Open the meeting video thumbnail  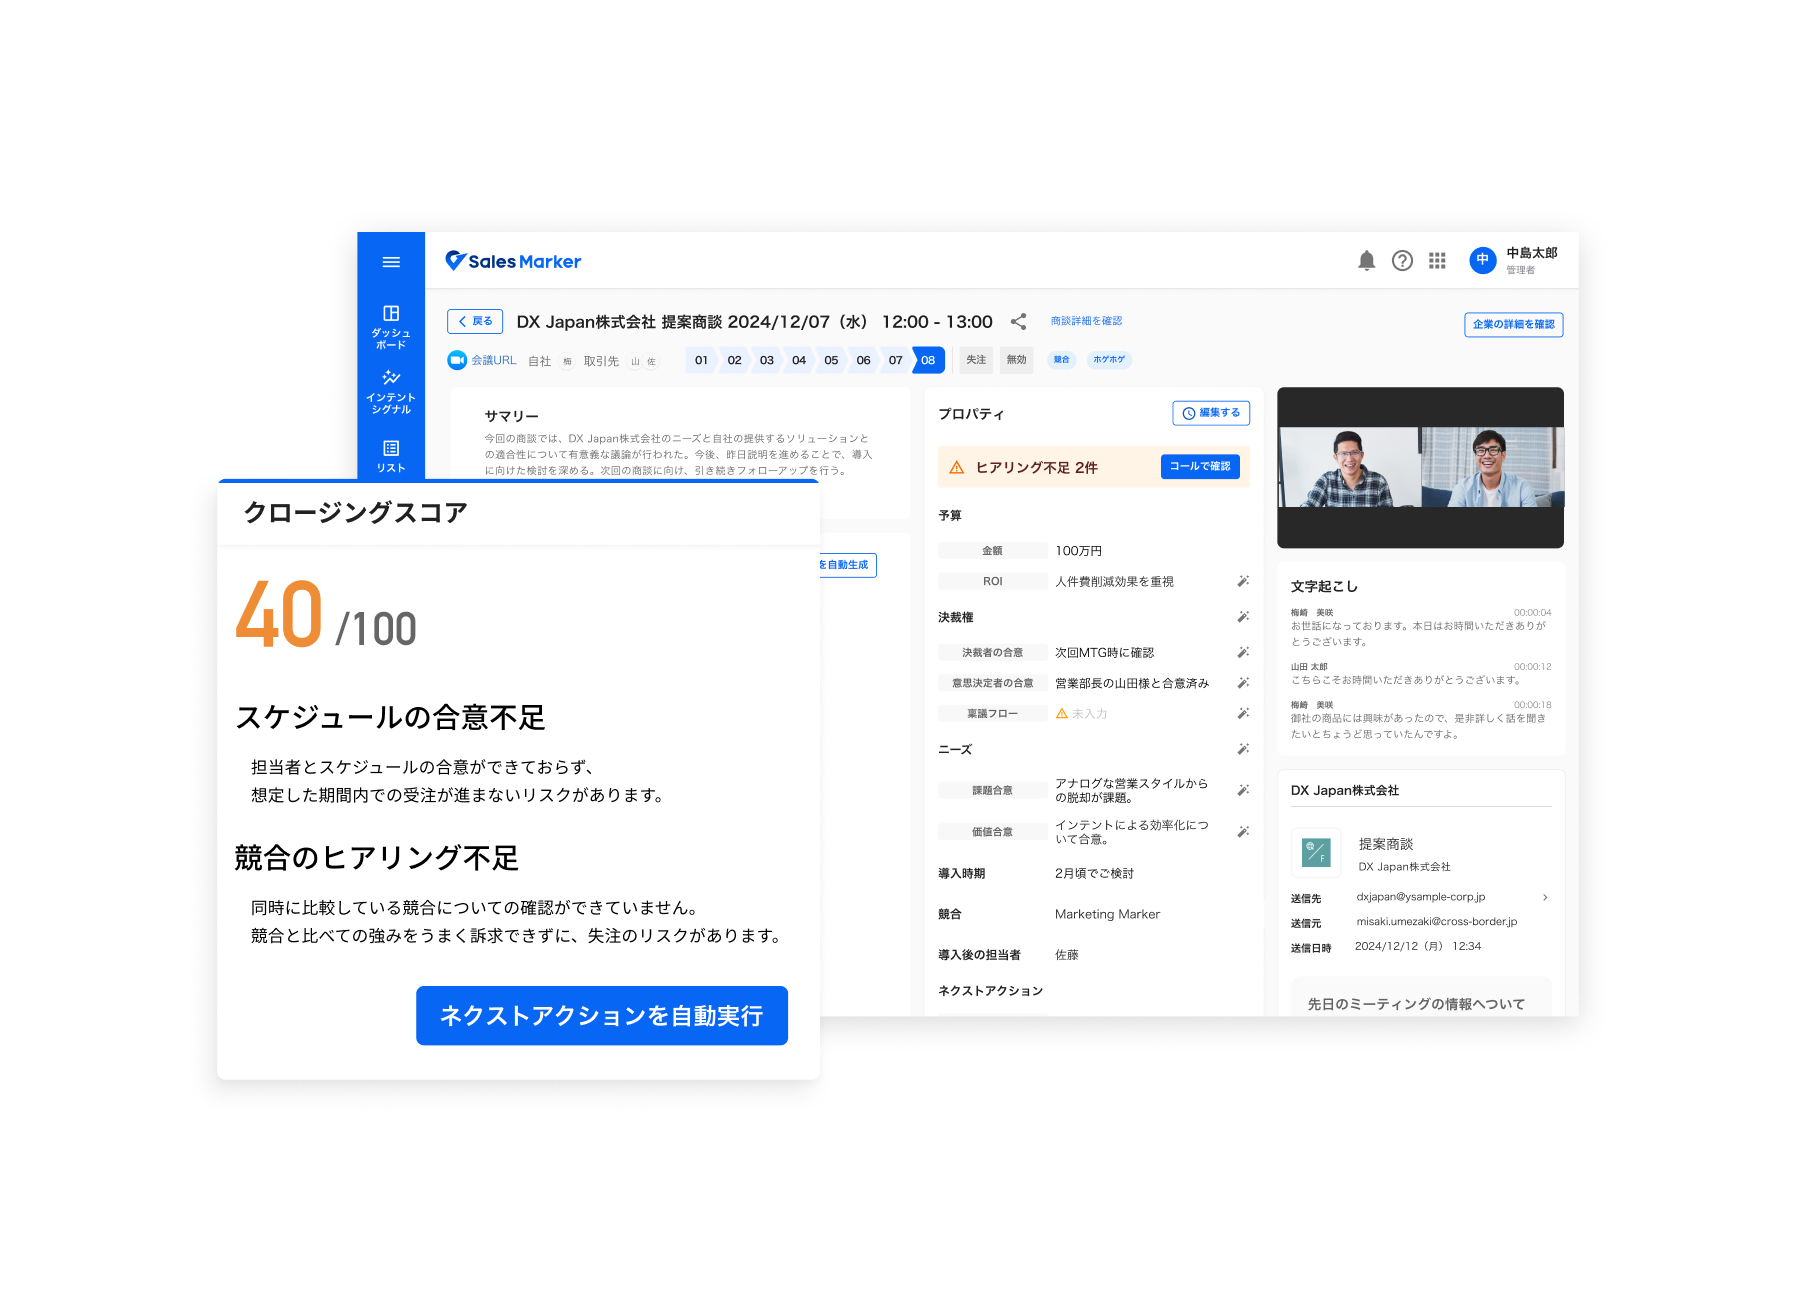point(1420,467)
